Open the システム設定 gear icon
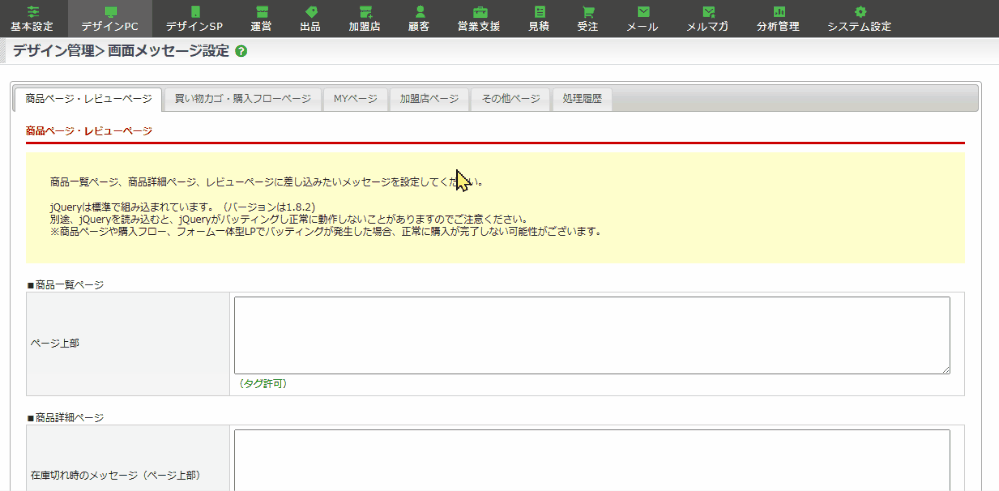 coord(859,11)
